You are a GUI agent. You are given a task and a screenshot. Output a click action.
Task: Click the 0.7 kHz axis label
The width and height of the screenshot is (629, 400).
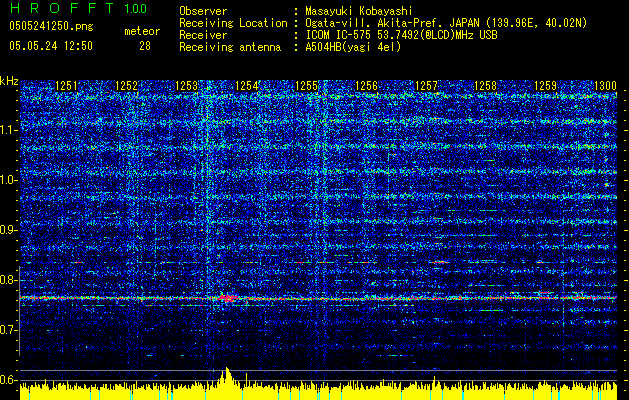[x=8, y=330]
